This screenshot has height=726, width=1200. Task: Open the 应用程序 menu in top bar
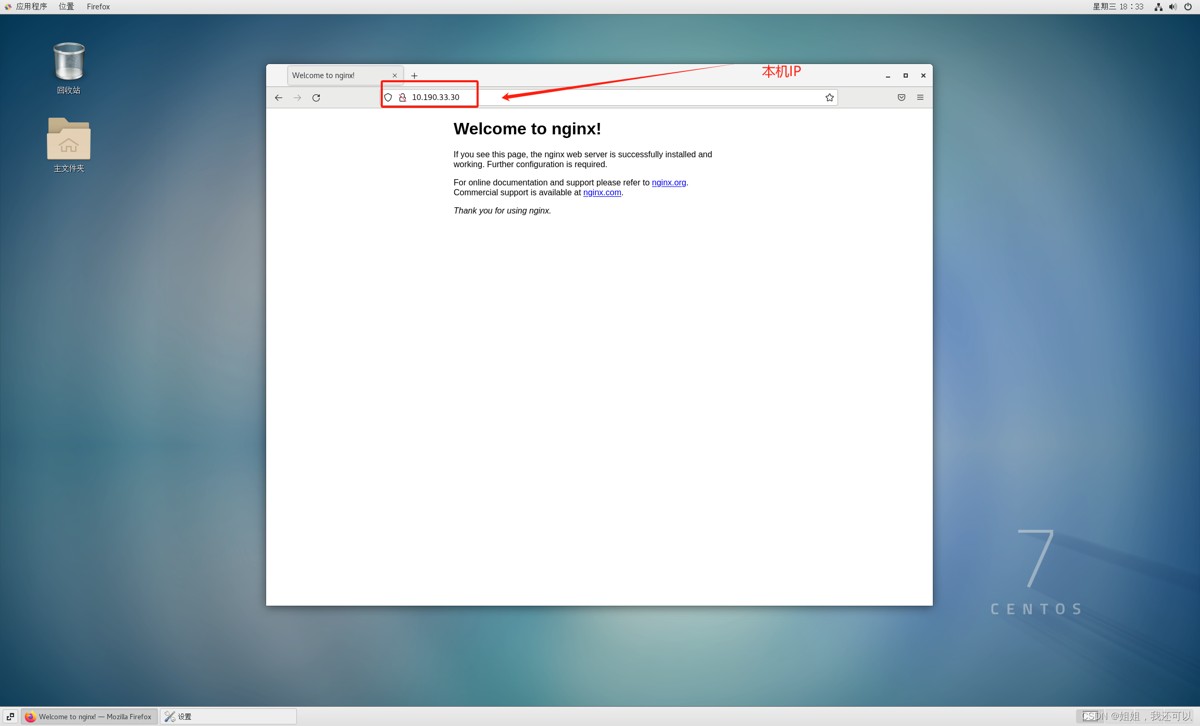pyautogui.click(x=26, y=7)
